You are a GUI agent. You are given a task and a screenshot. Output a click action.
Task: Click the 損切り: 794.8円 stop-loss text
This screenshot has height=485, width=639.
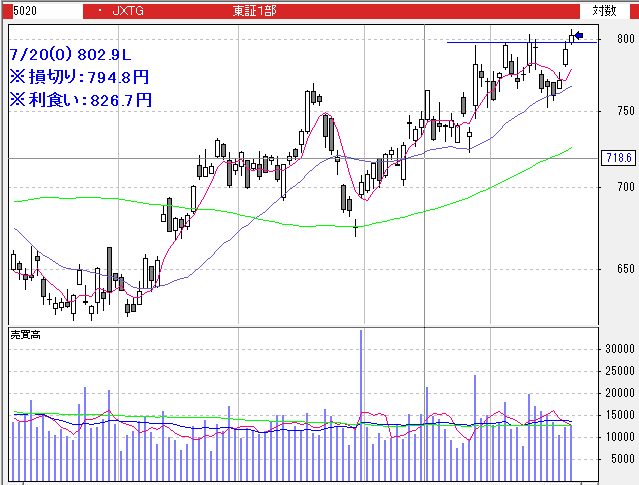[x=79, y=76]
